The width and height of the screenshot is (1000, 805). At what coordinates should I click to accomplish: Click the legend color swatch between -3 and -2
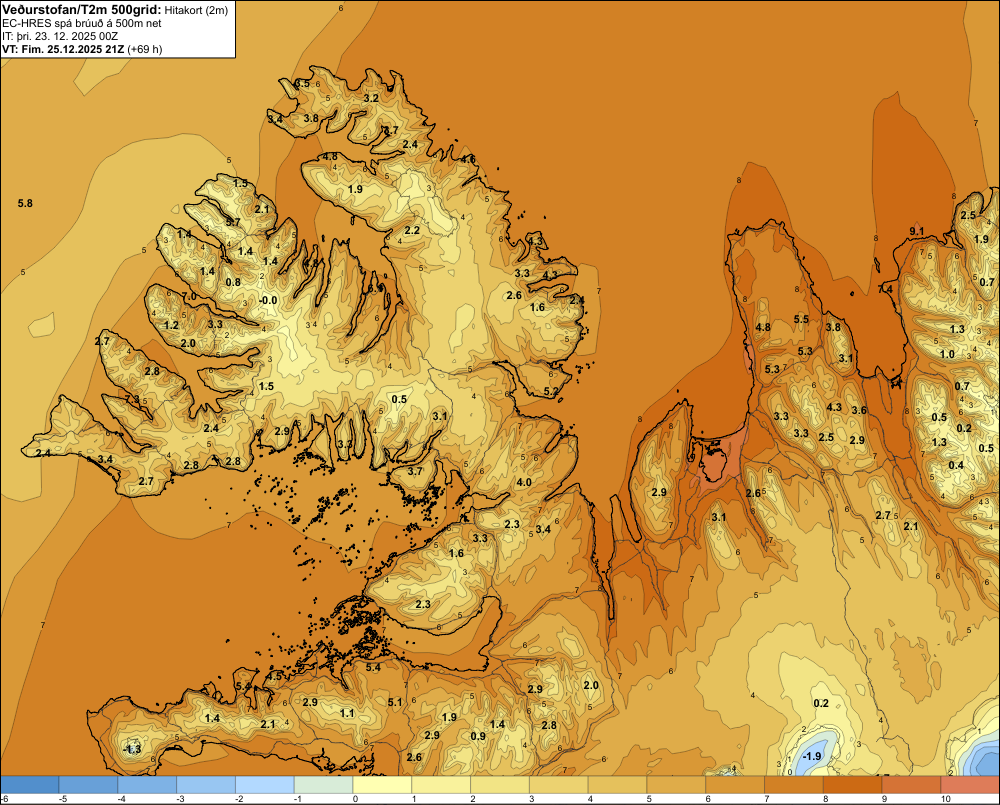click(206, 785)
